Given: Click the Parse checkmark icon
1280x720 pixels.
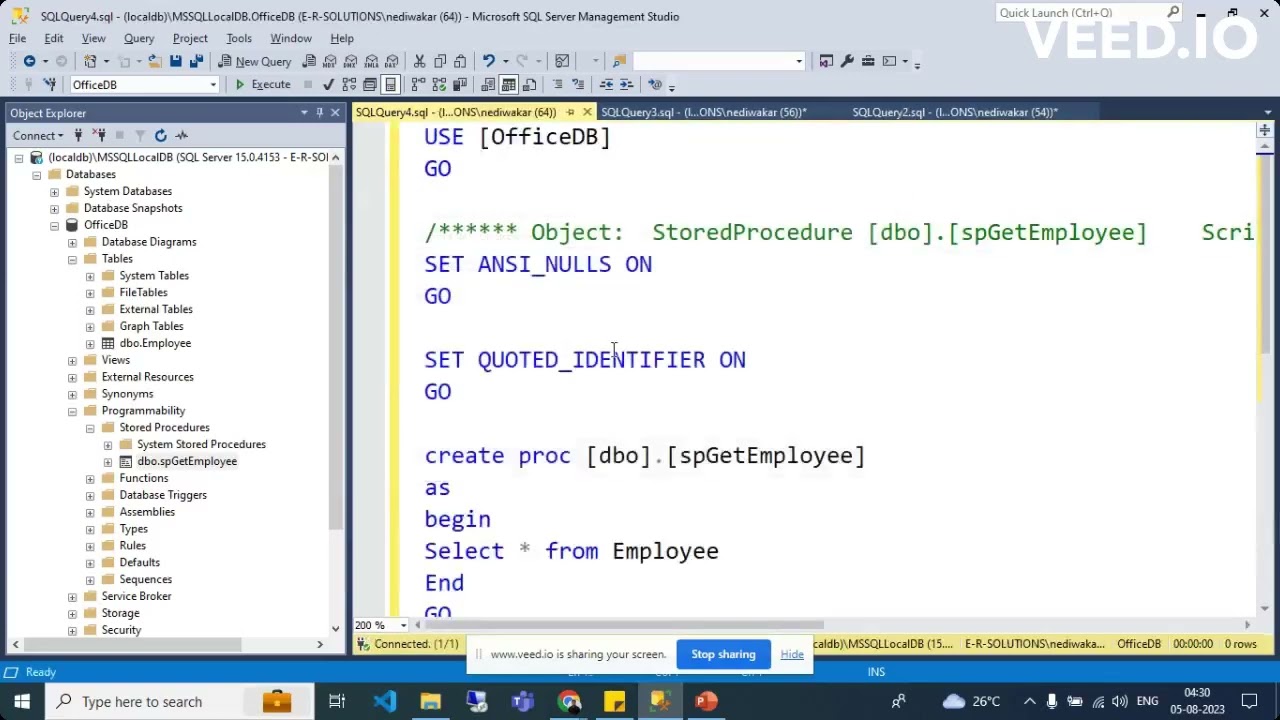Looking at the screenshot, I should click(x=328, y=84).
